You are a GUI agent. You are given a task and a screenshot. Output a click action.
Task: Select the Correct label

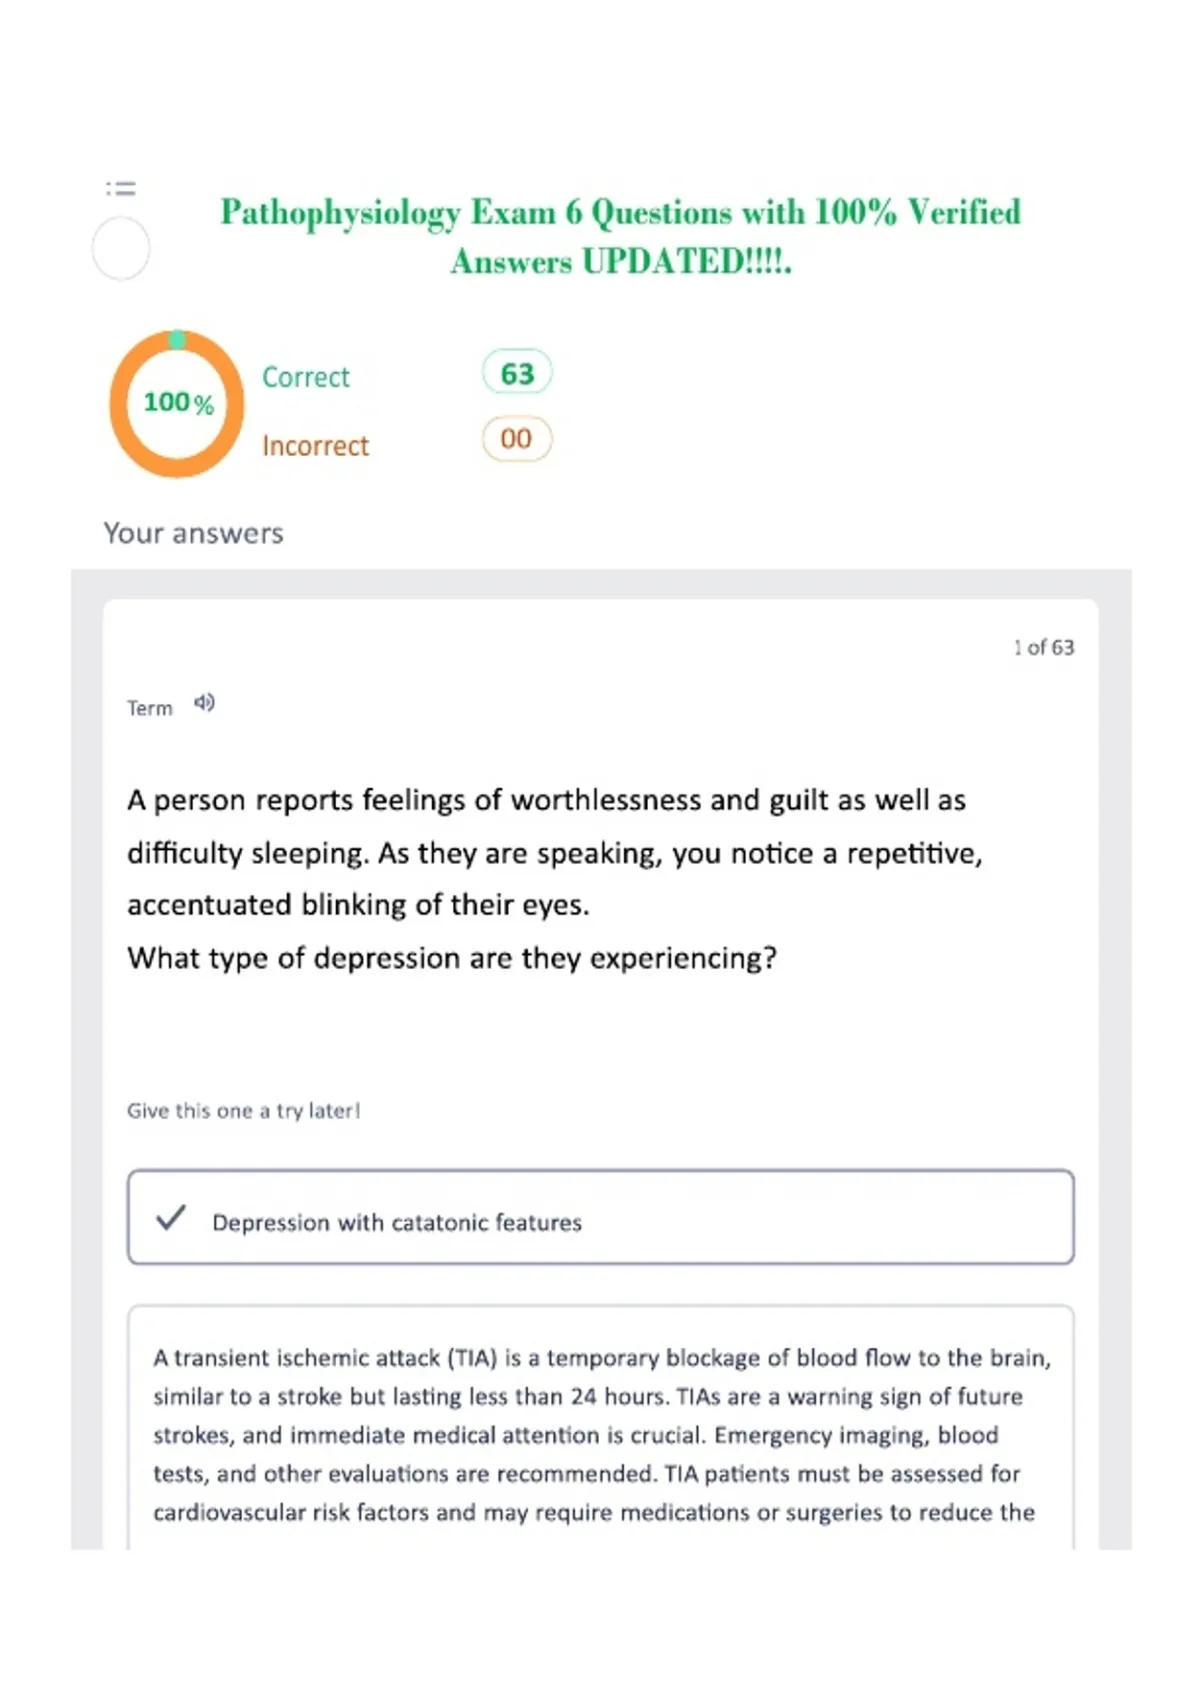[306, 377]
